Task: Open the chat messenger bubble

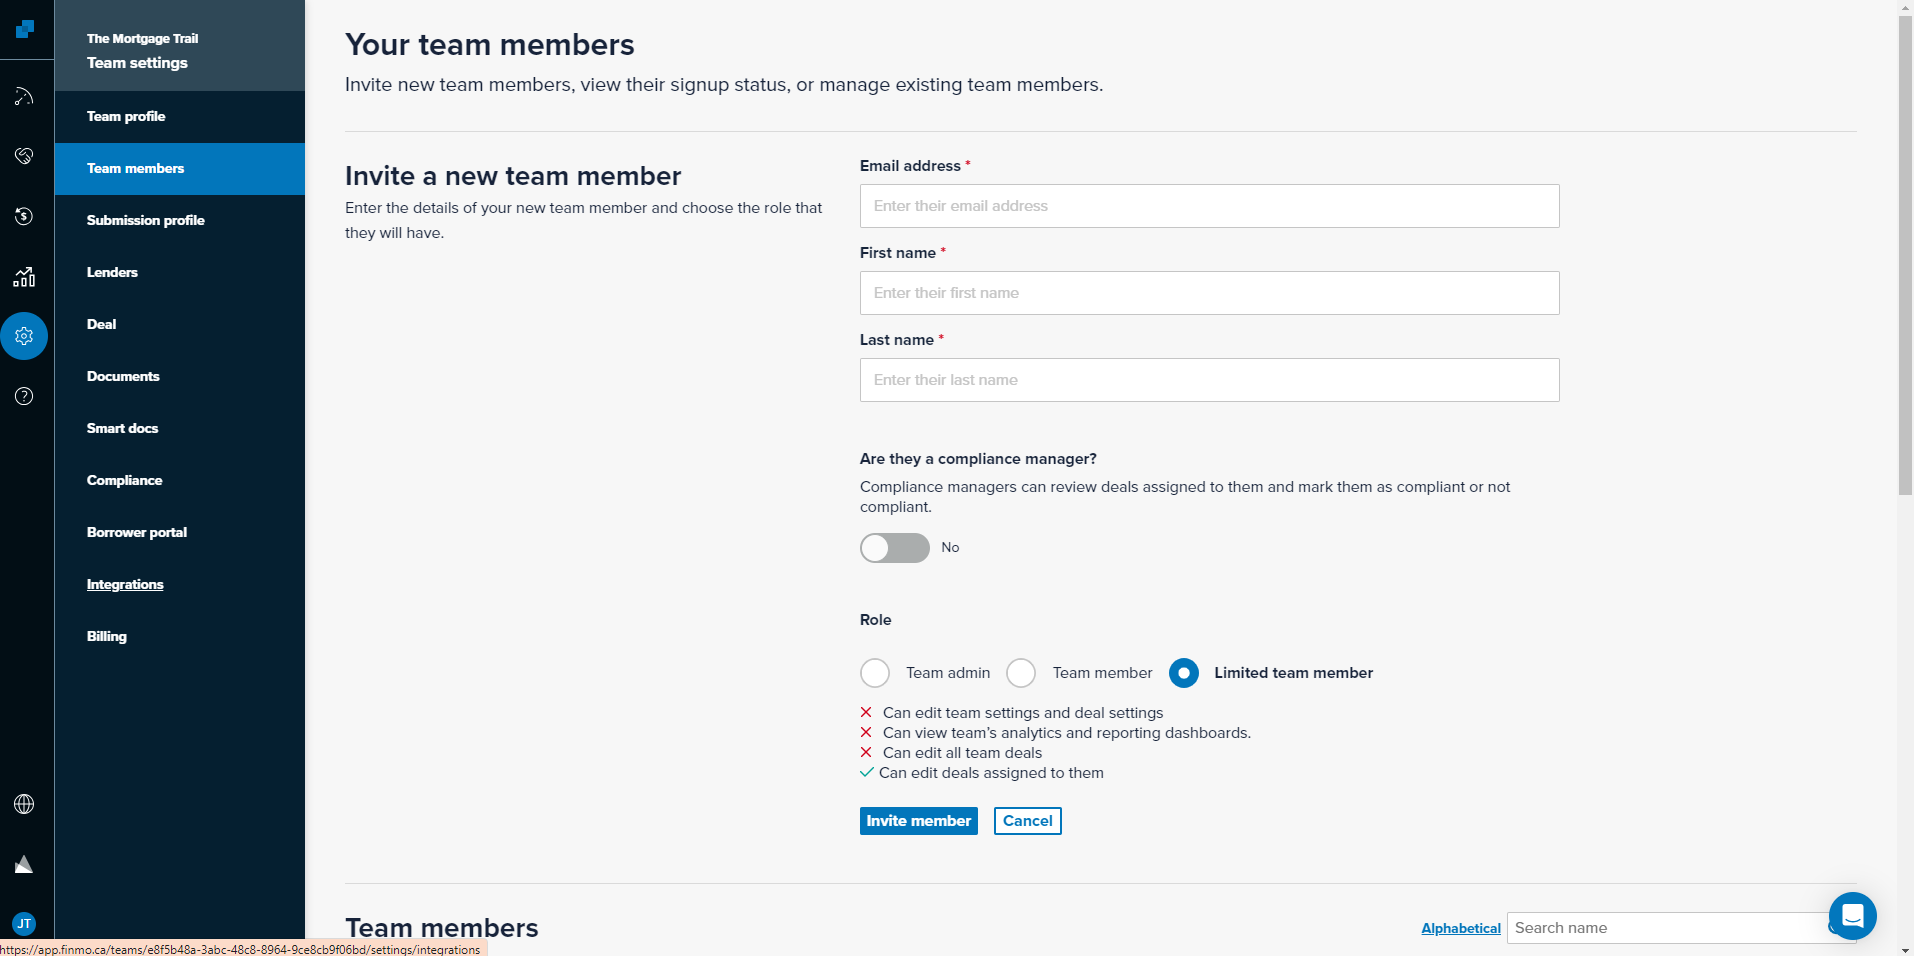Action: [1852, 915]
